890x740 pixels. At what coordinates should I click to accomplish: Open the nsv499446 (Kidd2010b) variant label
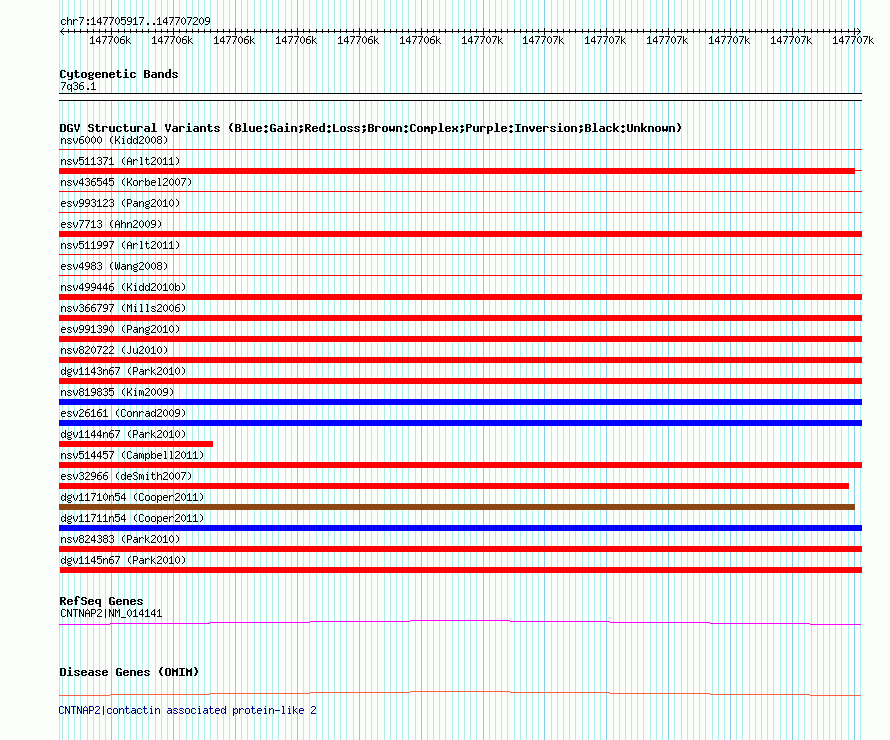pyautogui.click(x=123, y=287)
